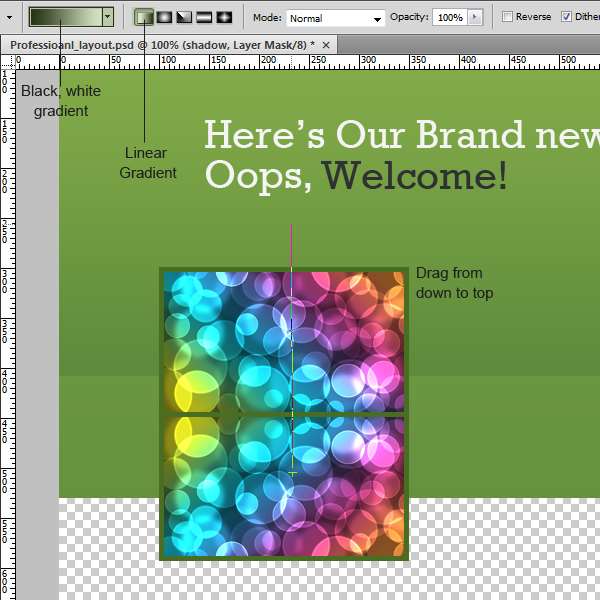Switch to the Professioanl_layout.psd document tab
Screen dimensions: 600x600
160,45
